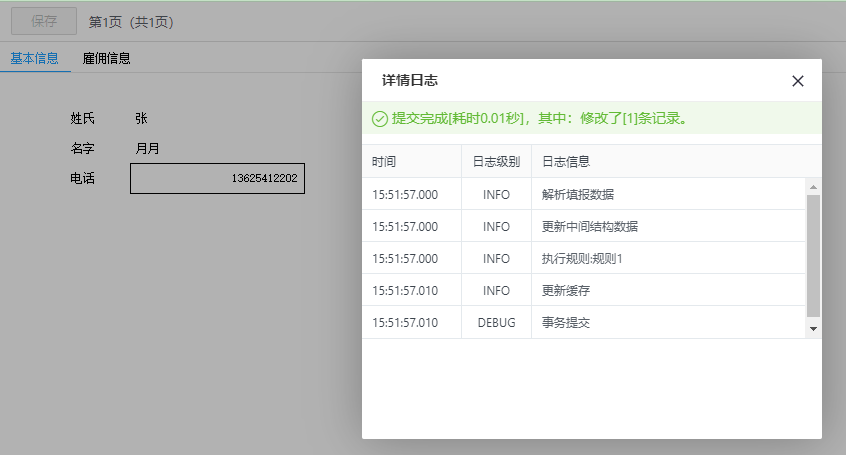The width and height of the screenshot is (846, 455).
Task: Click the DEBUG level cell
Action: (496, 323)
